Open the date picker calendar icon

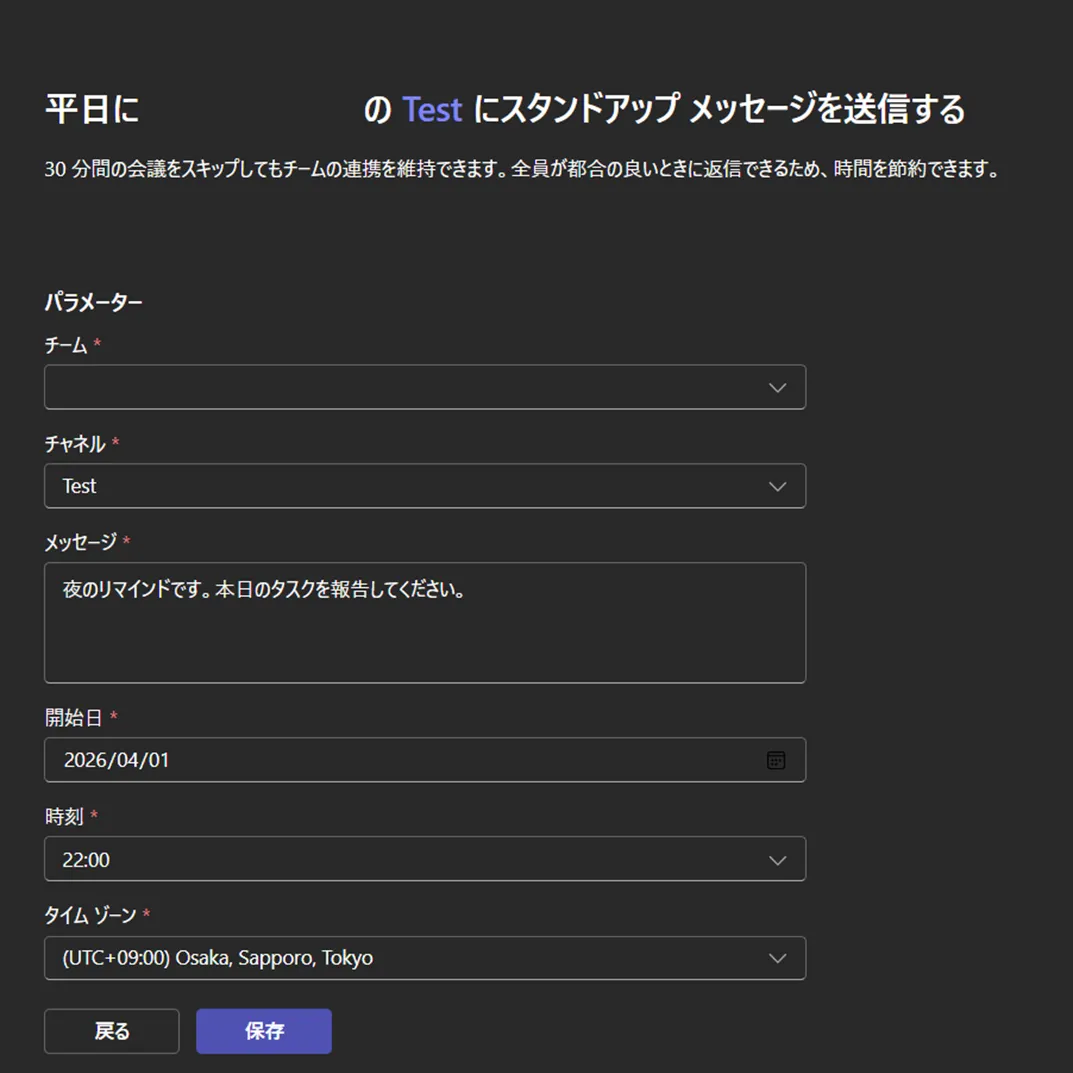coord(775,759)
